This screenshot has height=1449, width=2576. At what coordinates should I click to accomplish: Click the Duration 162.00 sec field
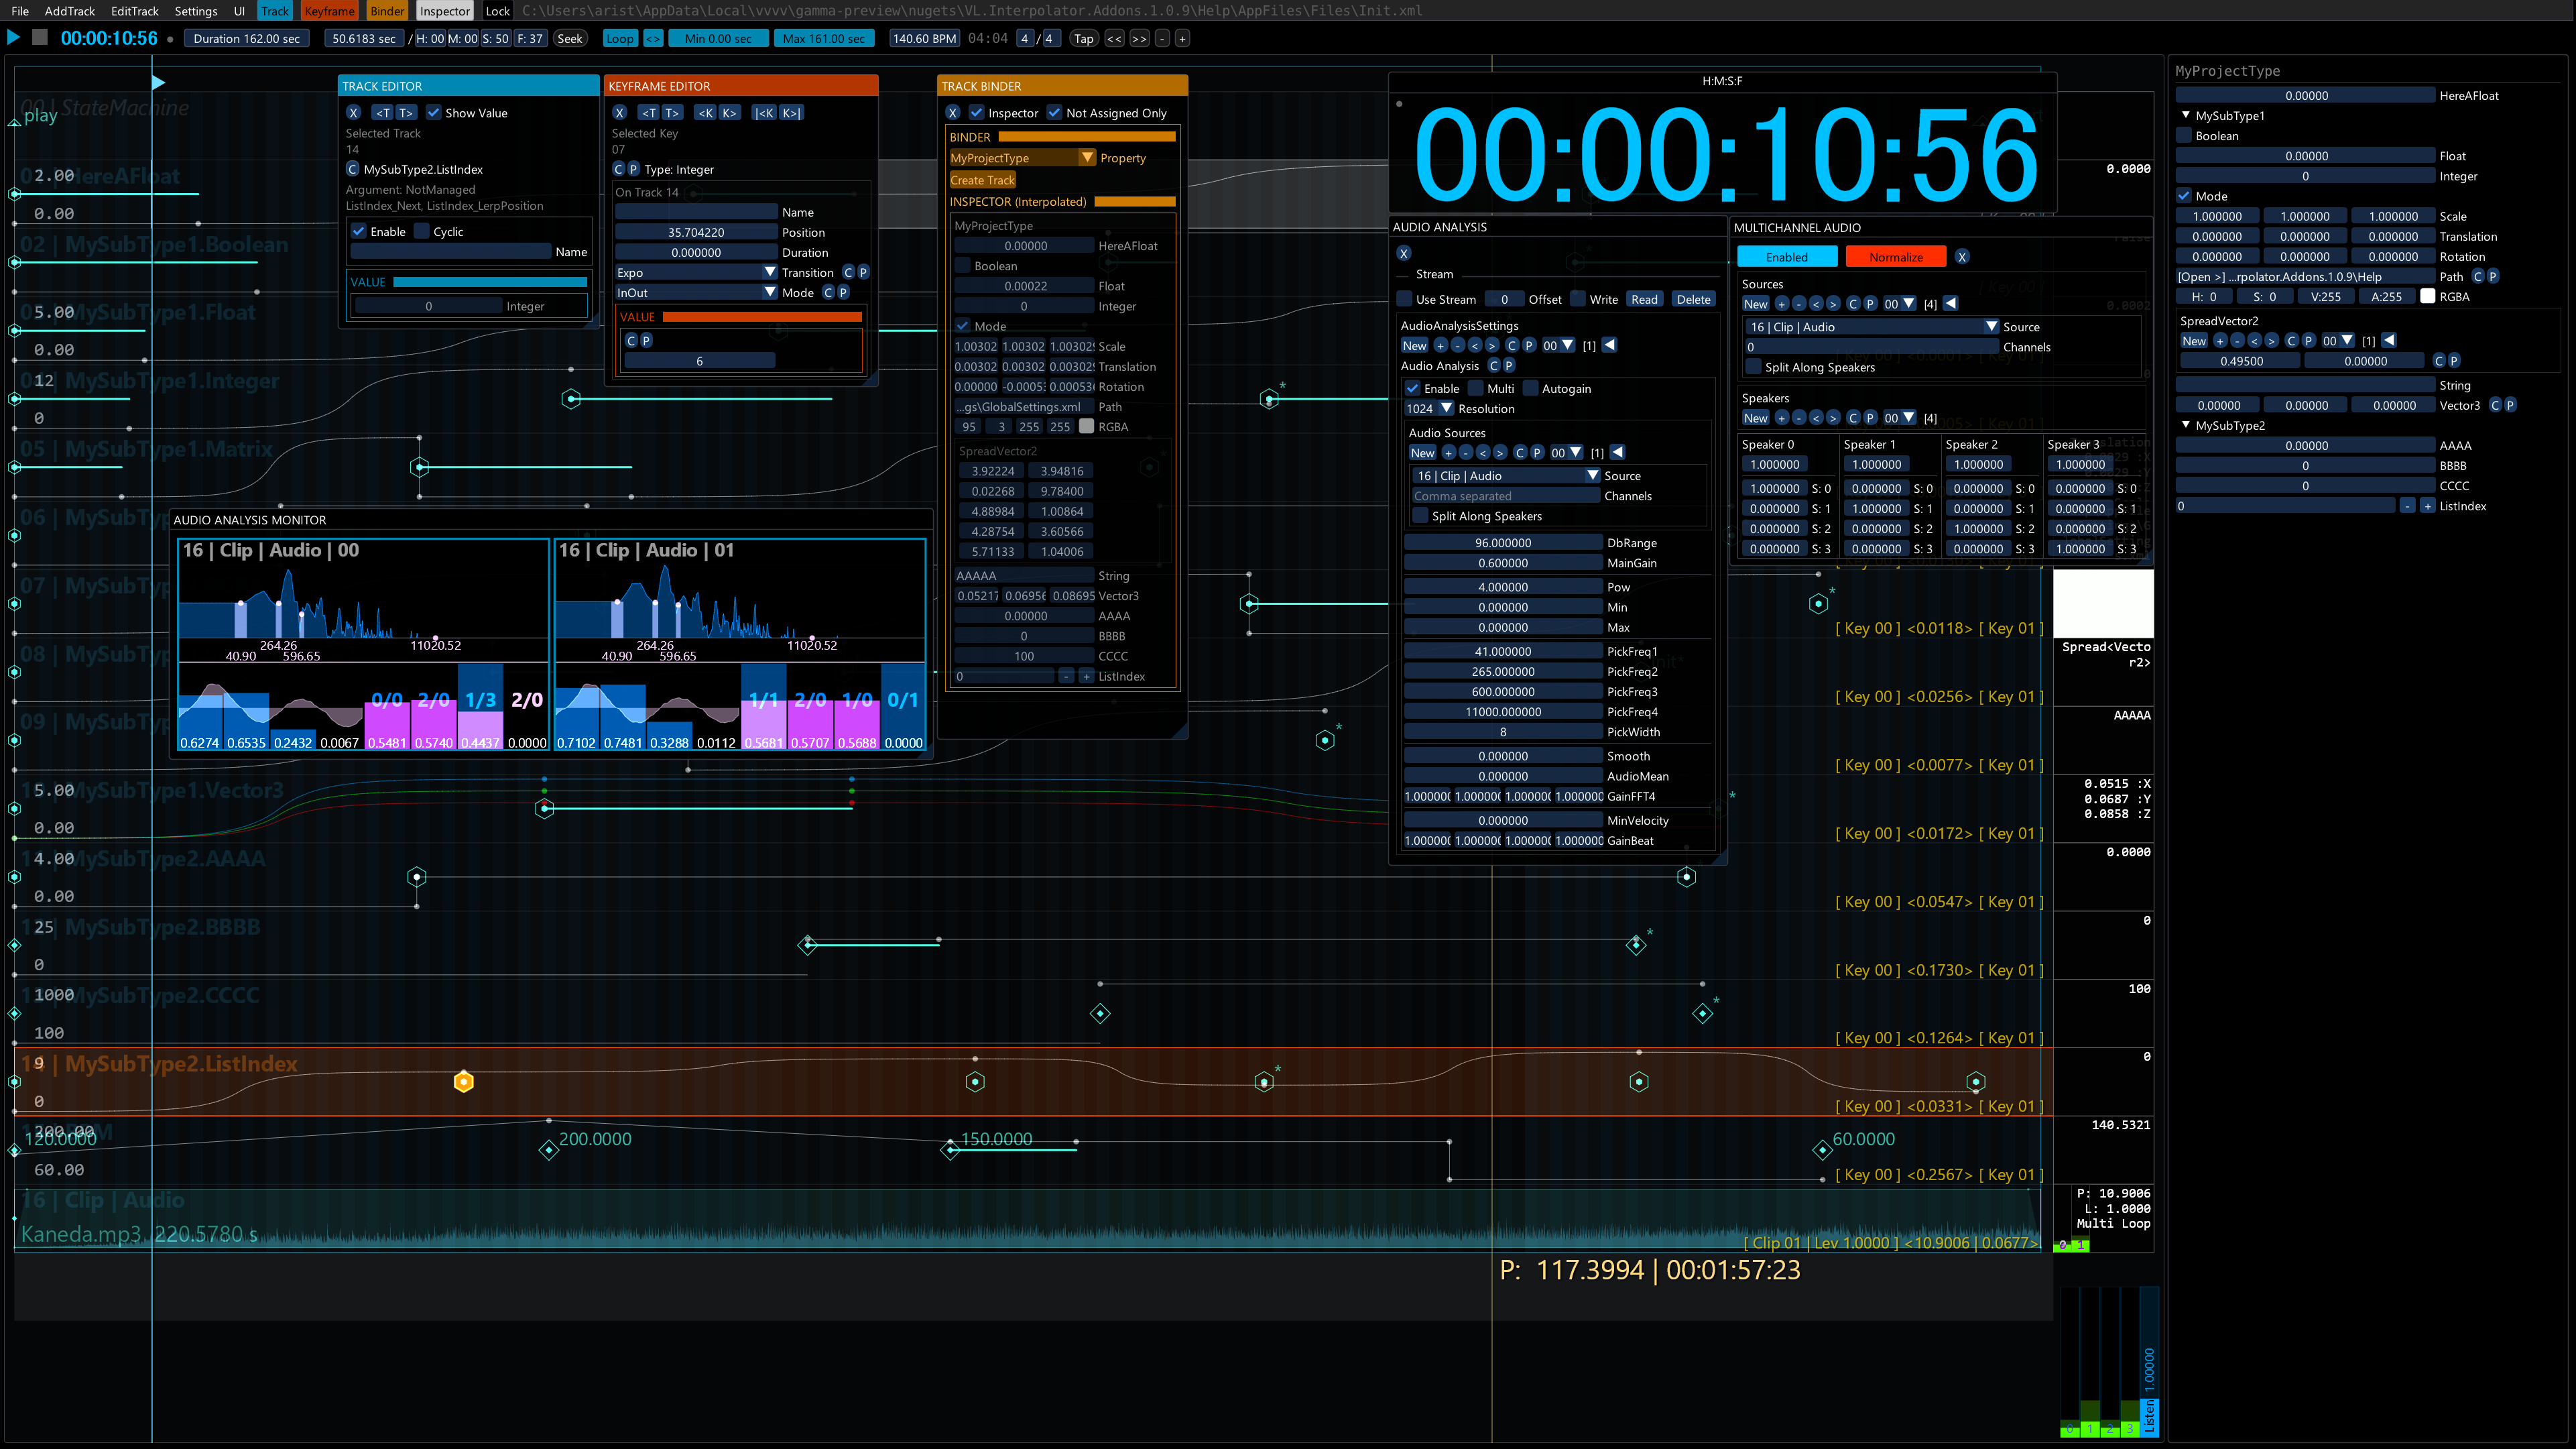[246, 39]
